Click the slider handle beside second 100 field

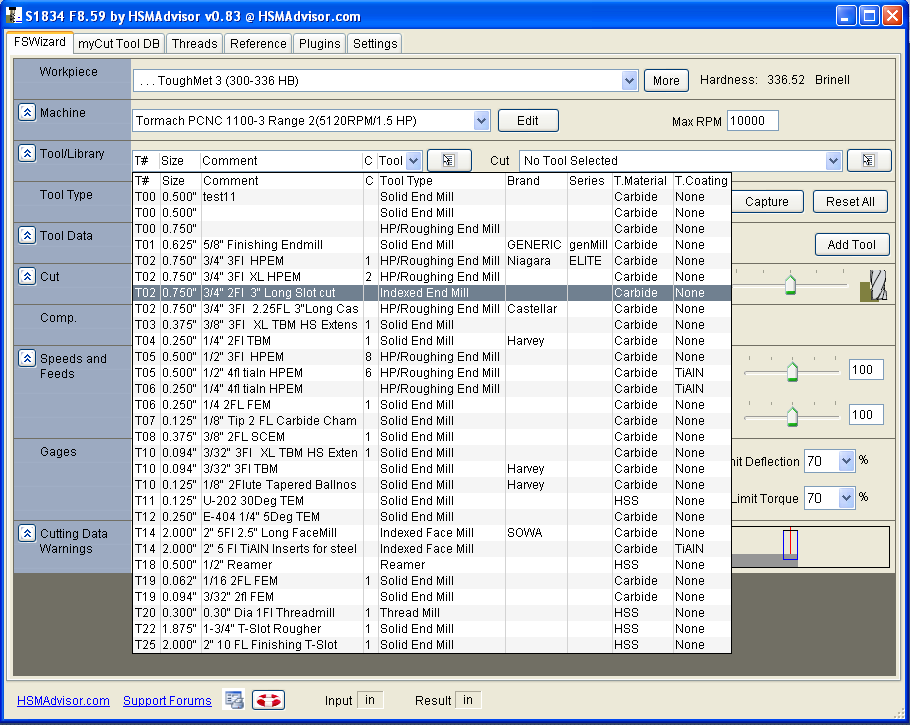coord(792,416)
